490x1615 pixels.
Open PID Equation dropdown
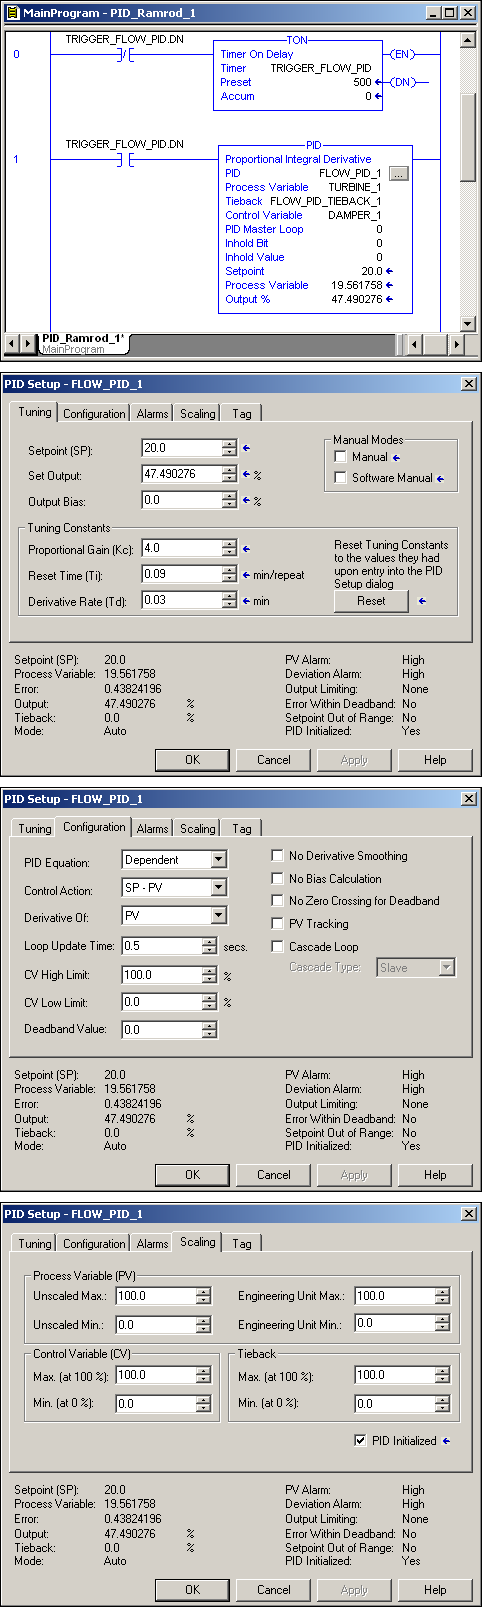pos(219,860)
